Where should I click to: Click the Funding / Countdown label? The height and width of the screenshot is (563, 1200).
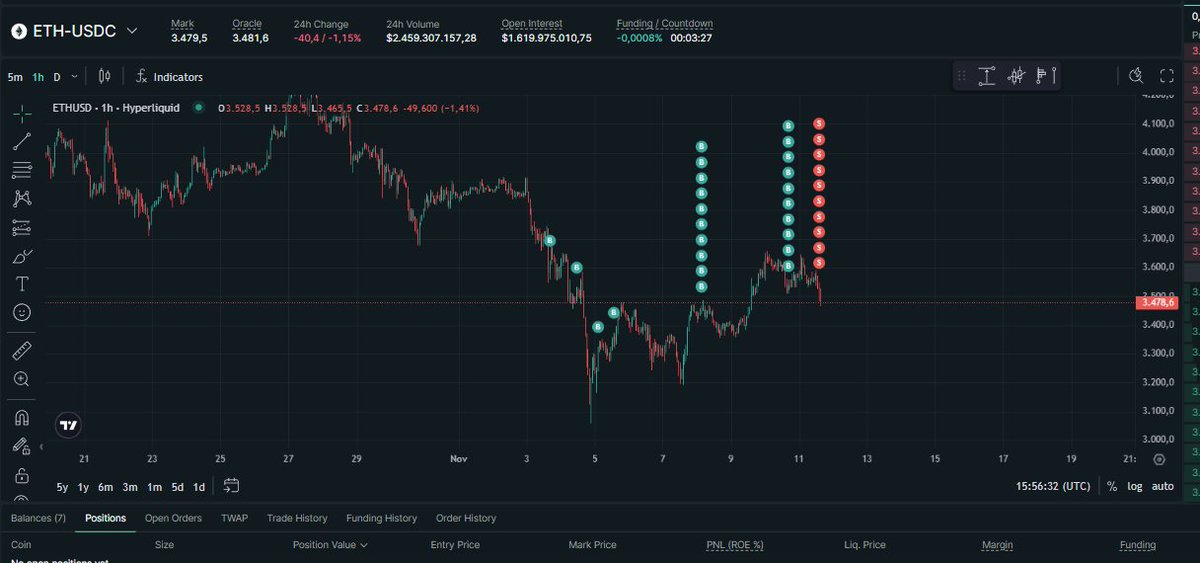pos(665,23)
